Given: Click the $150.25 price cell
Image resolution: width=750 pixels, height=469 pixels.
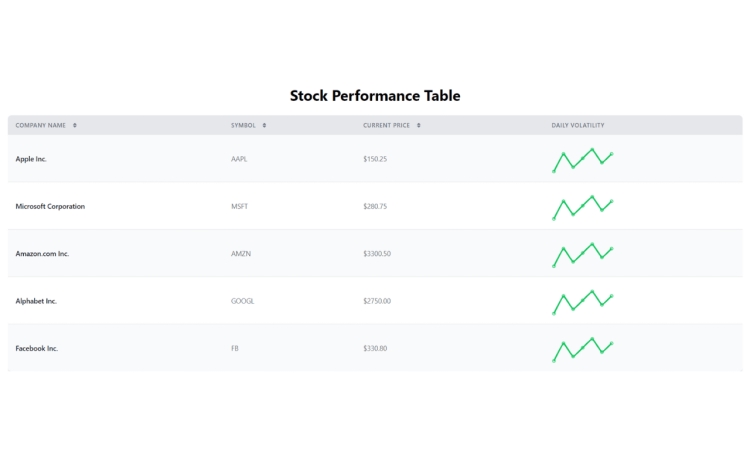Looking at the screenshot, I should click(x=375, y=159).
